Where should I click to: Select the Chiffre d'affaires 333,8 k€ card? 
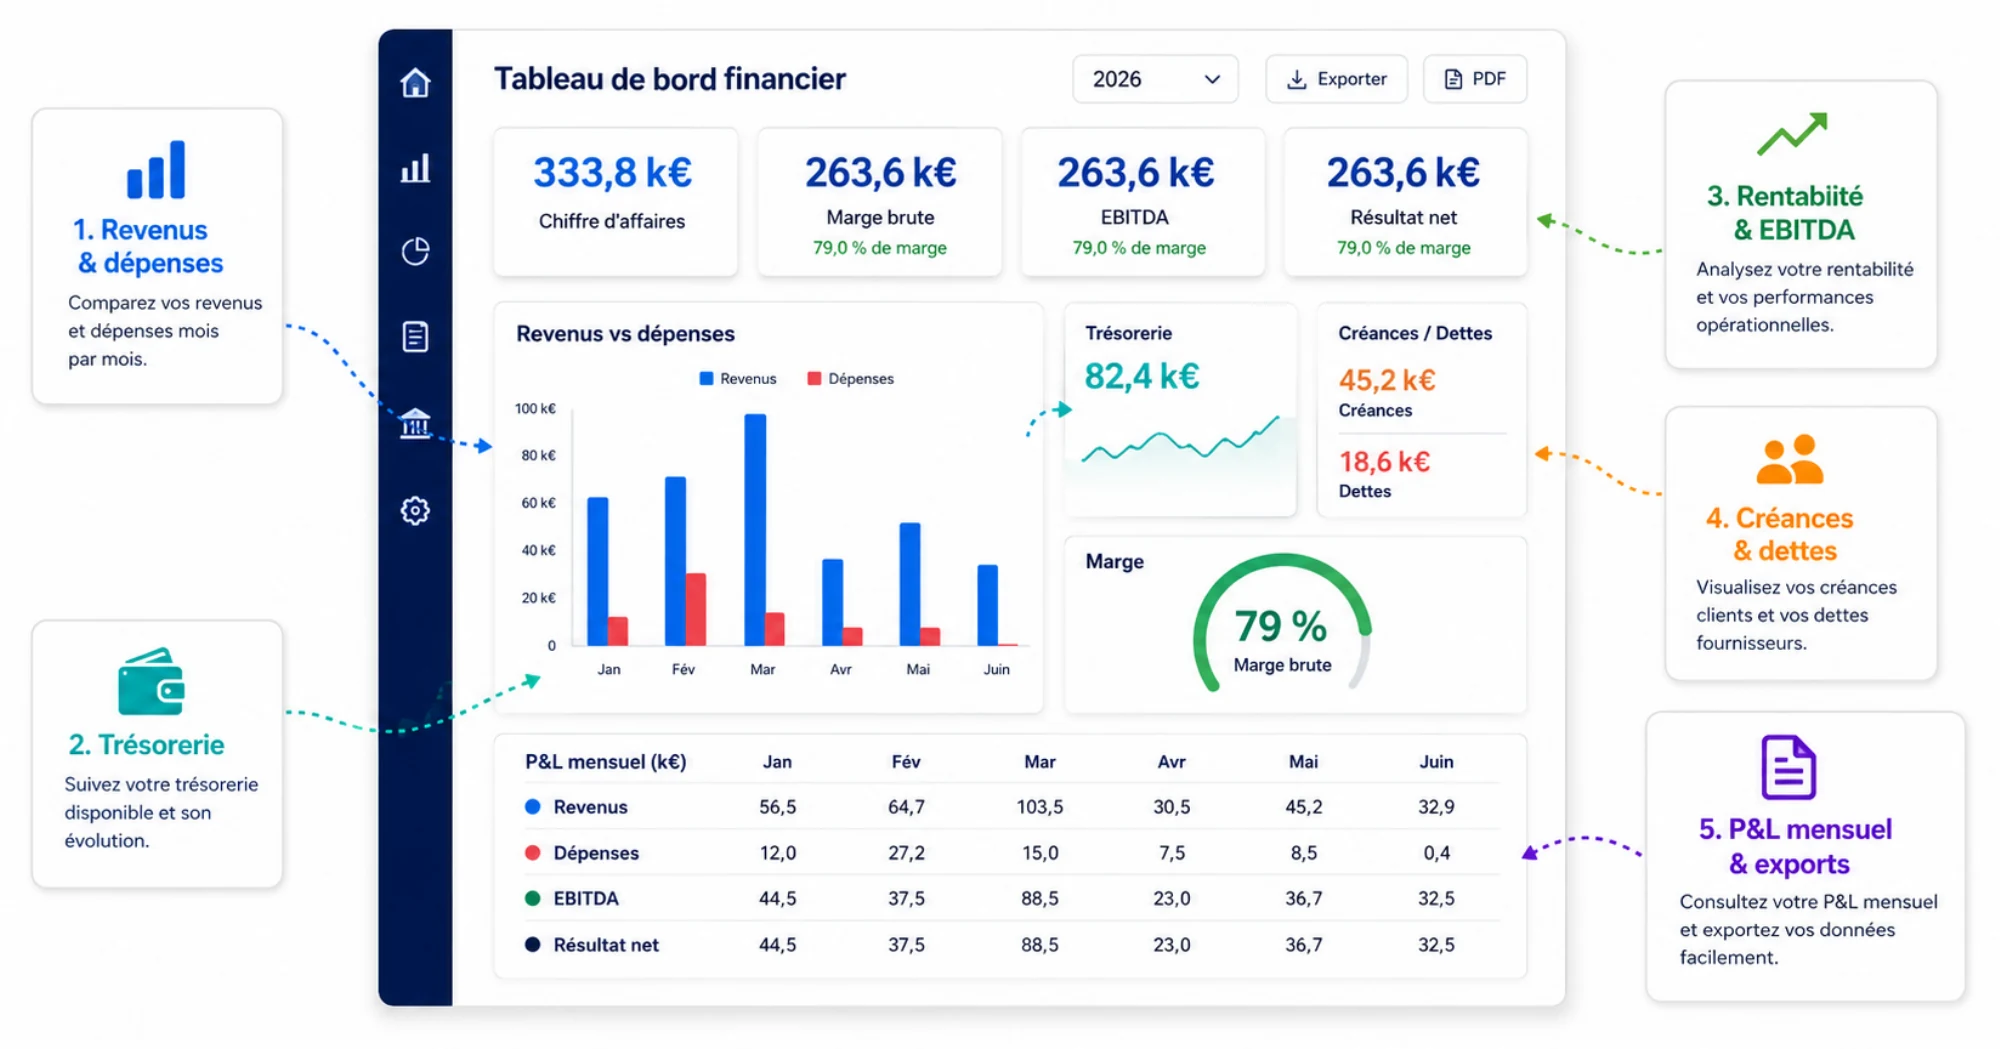(615, 201)
